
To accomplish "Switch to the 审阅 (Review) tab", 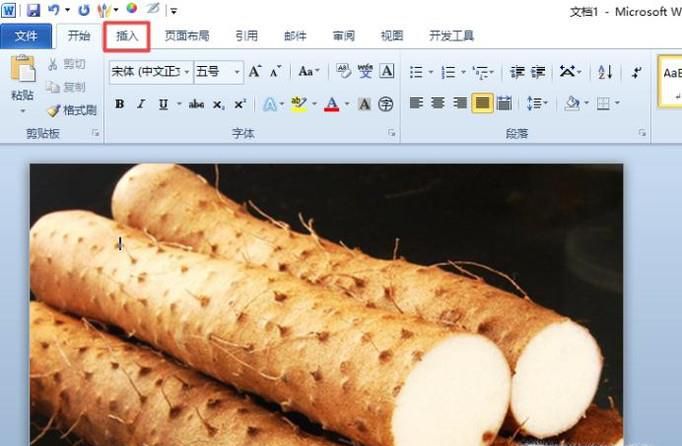I will point(344,36).
